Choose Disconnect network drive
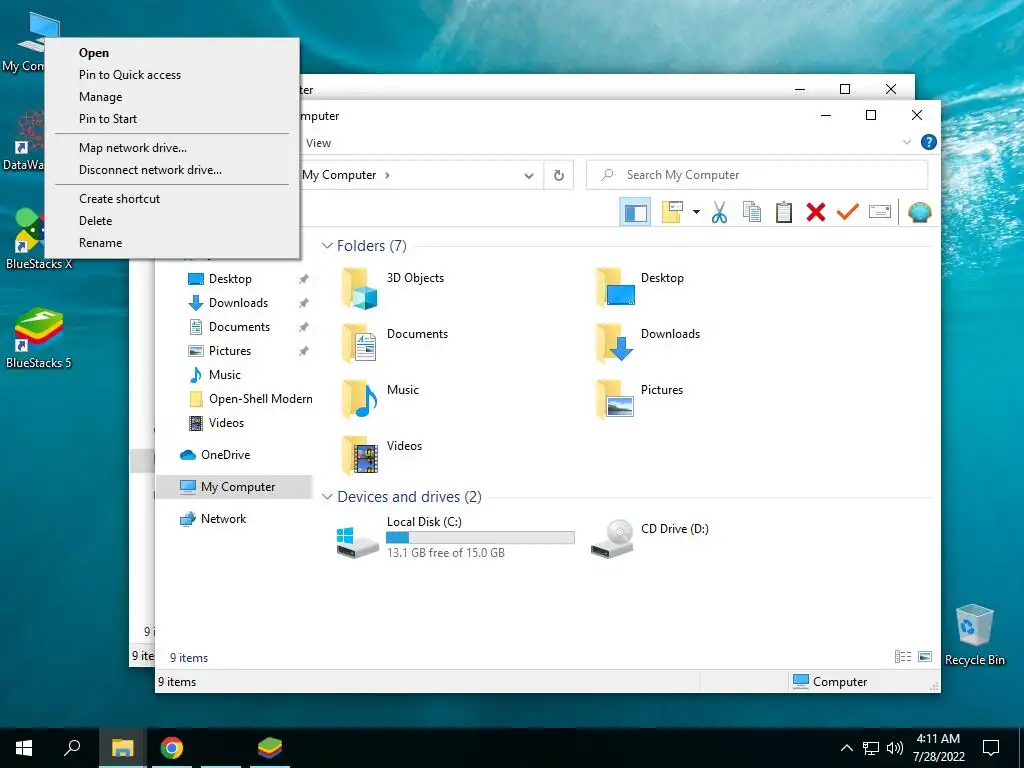 172,170
